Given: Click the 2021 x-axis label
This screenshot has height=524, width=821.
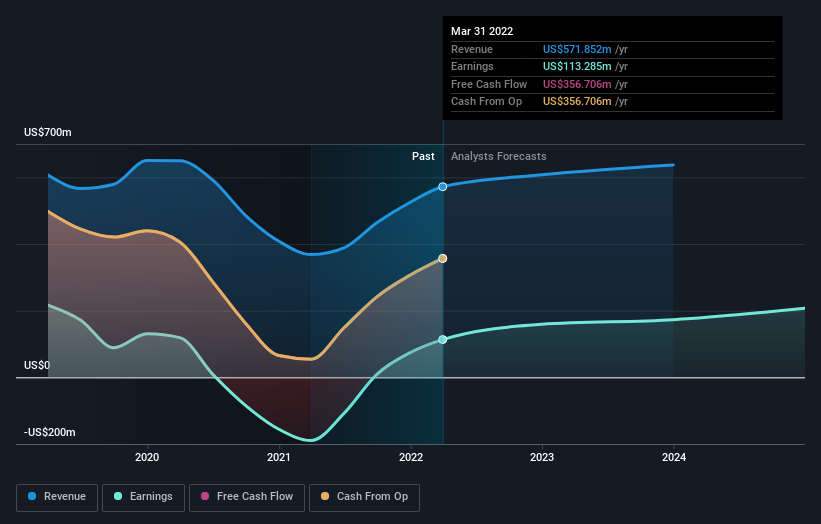Looking at the screenshot, I should click(x=279, y=458).
